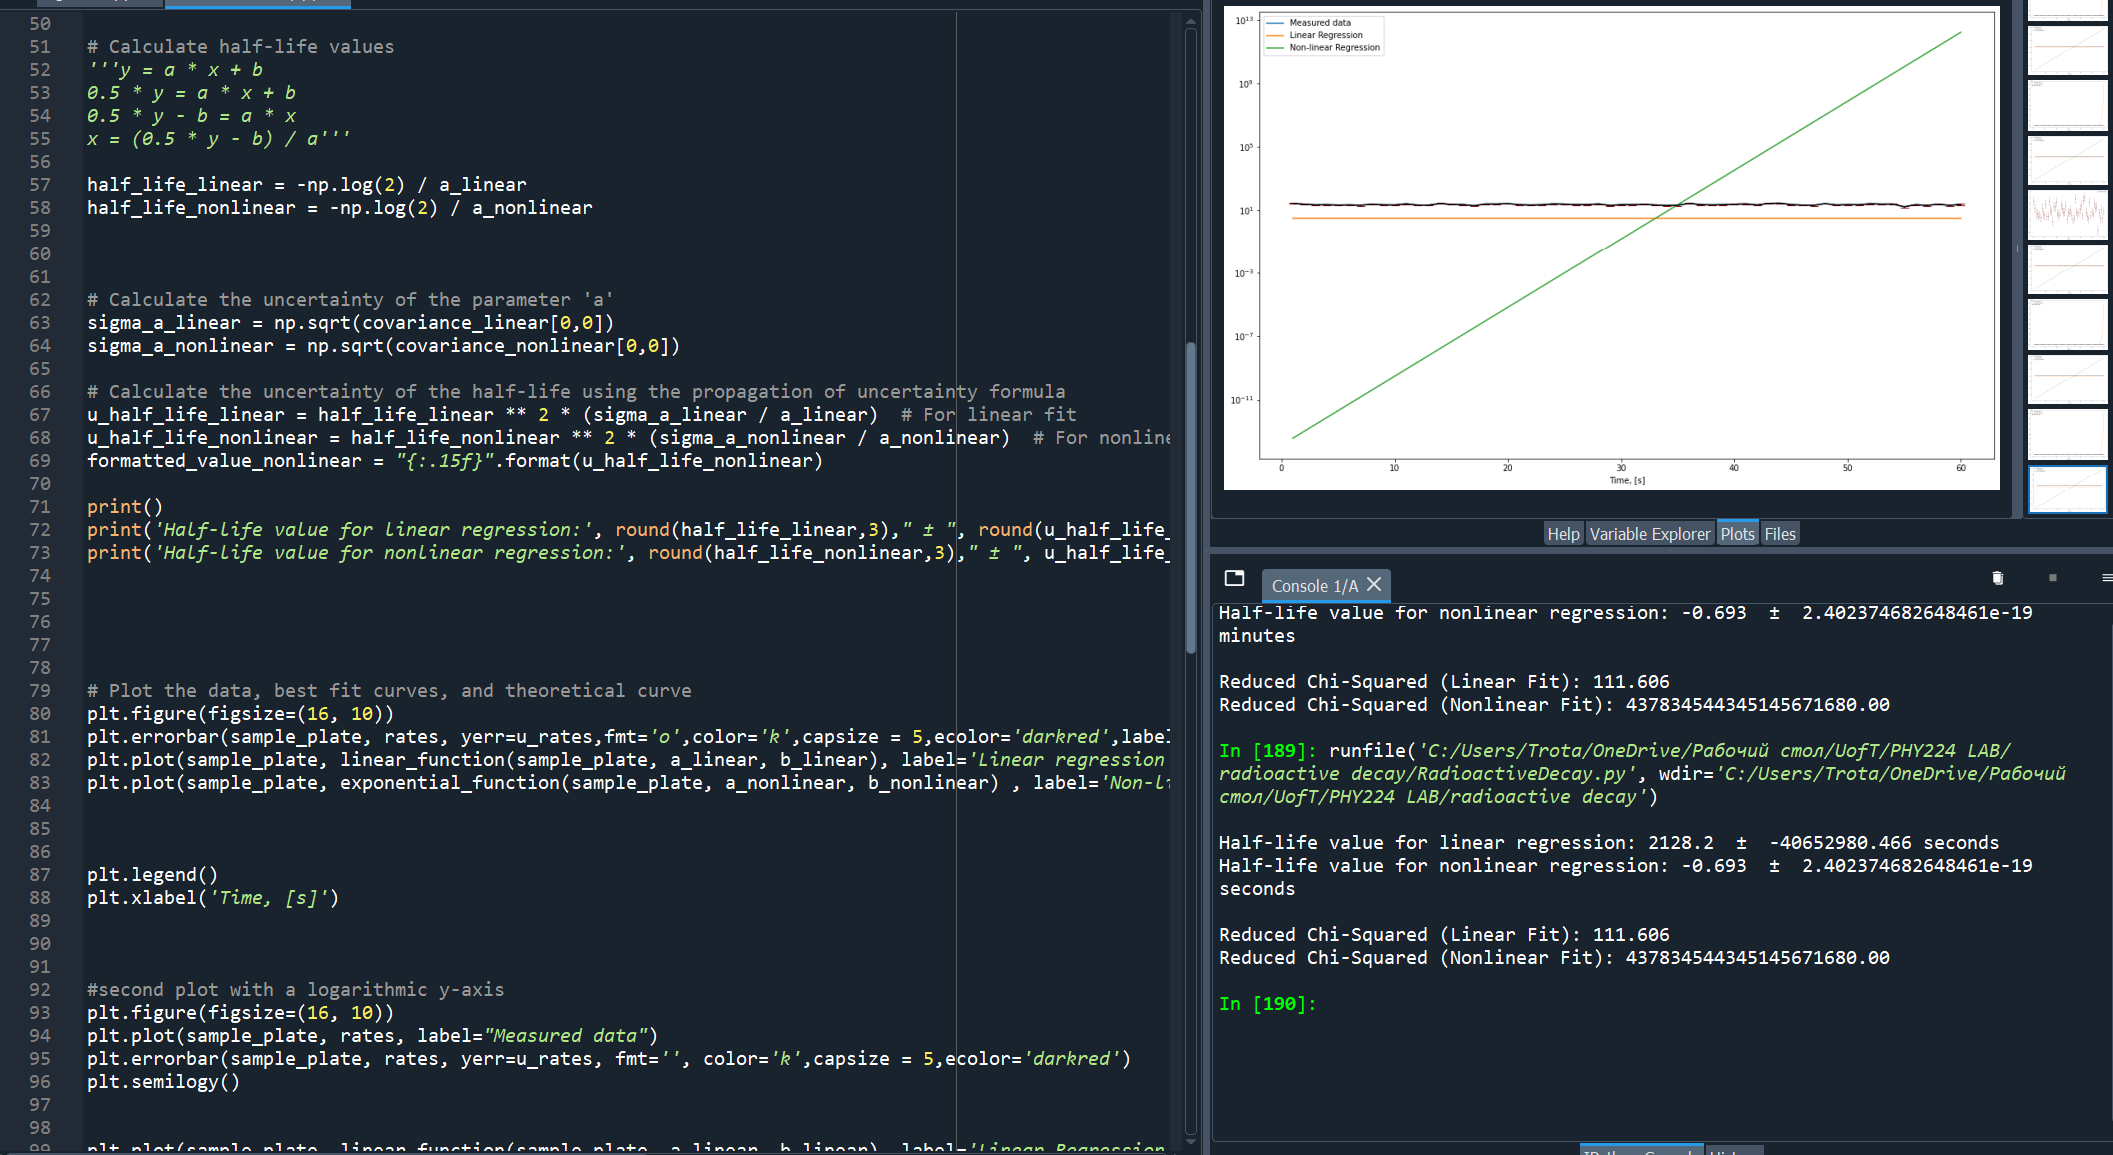Select the red noisy plot thumbnail
The height and width of the screenshot is (1155, 2113).
pyautogui.click(x=2067, y=213)
